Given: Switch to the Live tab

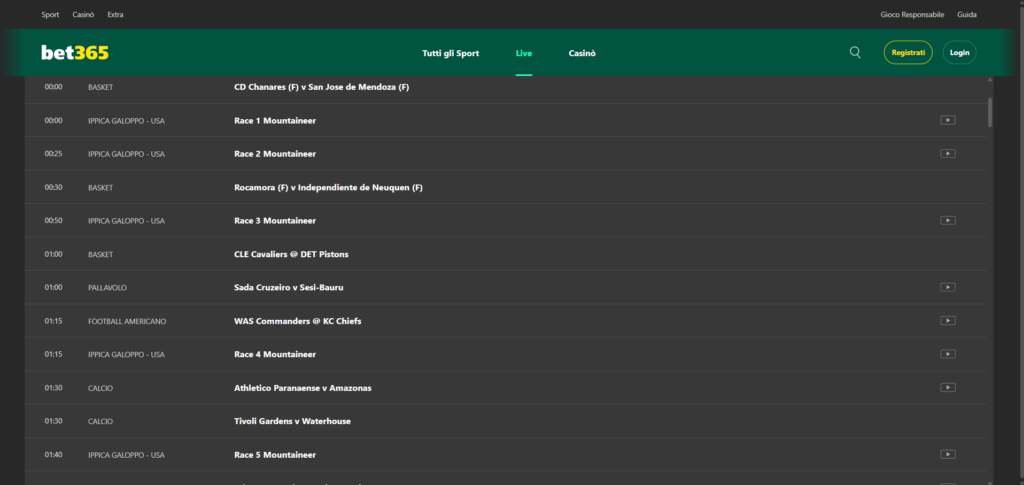Looking at the screenshot, I should pyautogui.click(x=523, y=53).
